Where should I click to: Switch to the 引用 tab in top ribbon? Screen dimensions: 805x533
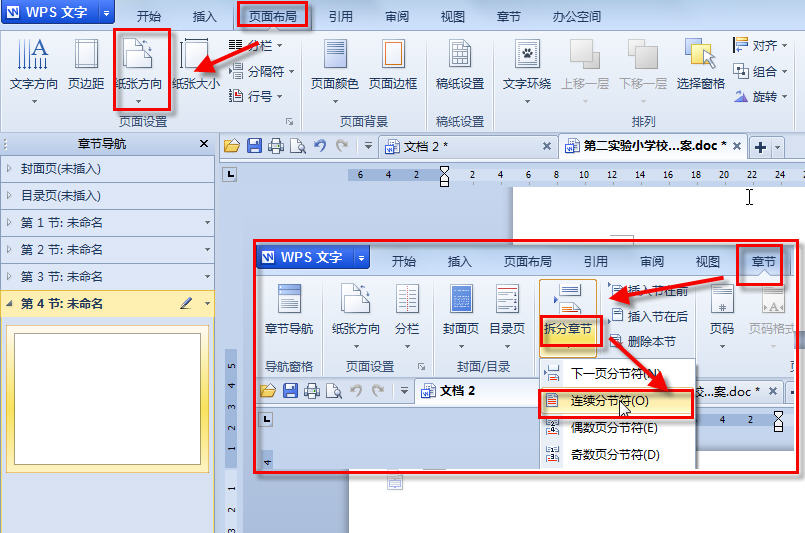[340, 16]
